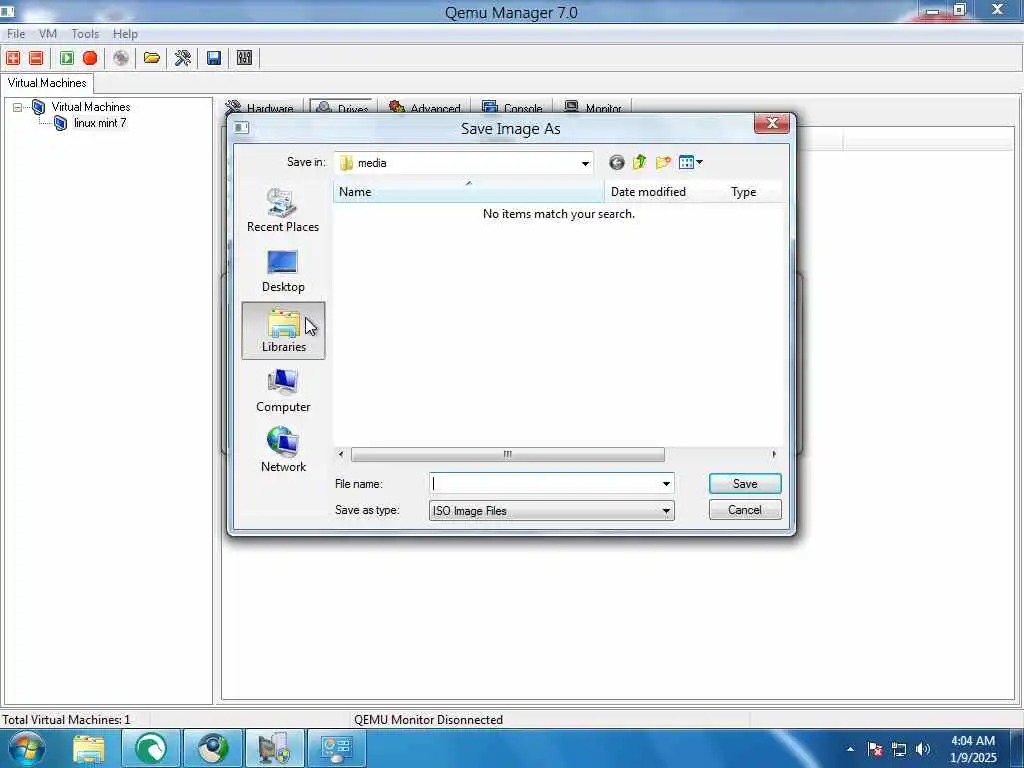This screenshot has height=768, width=1024.
Task: Open File Explorer from the taskbar
Action: pos(88,749)
